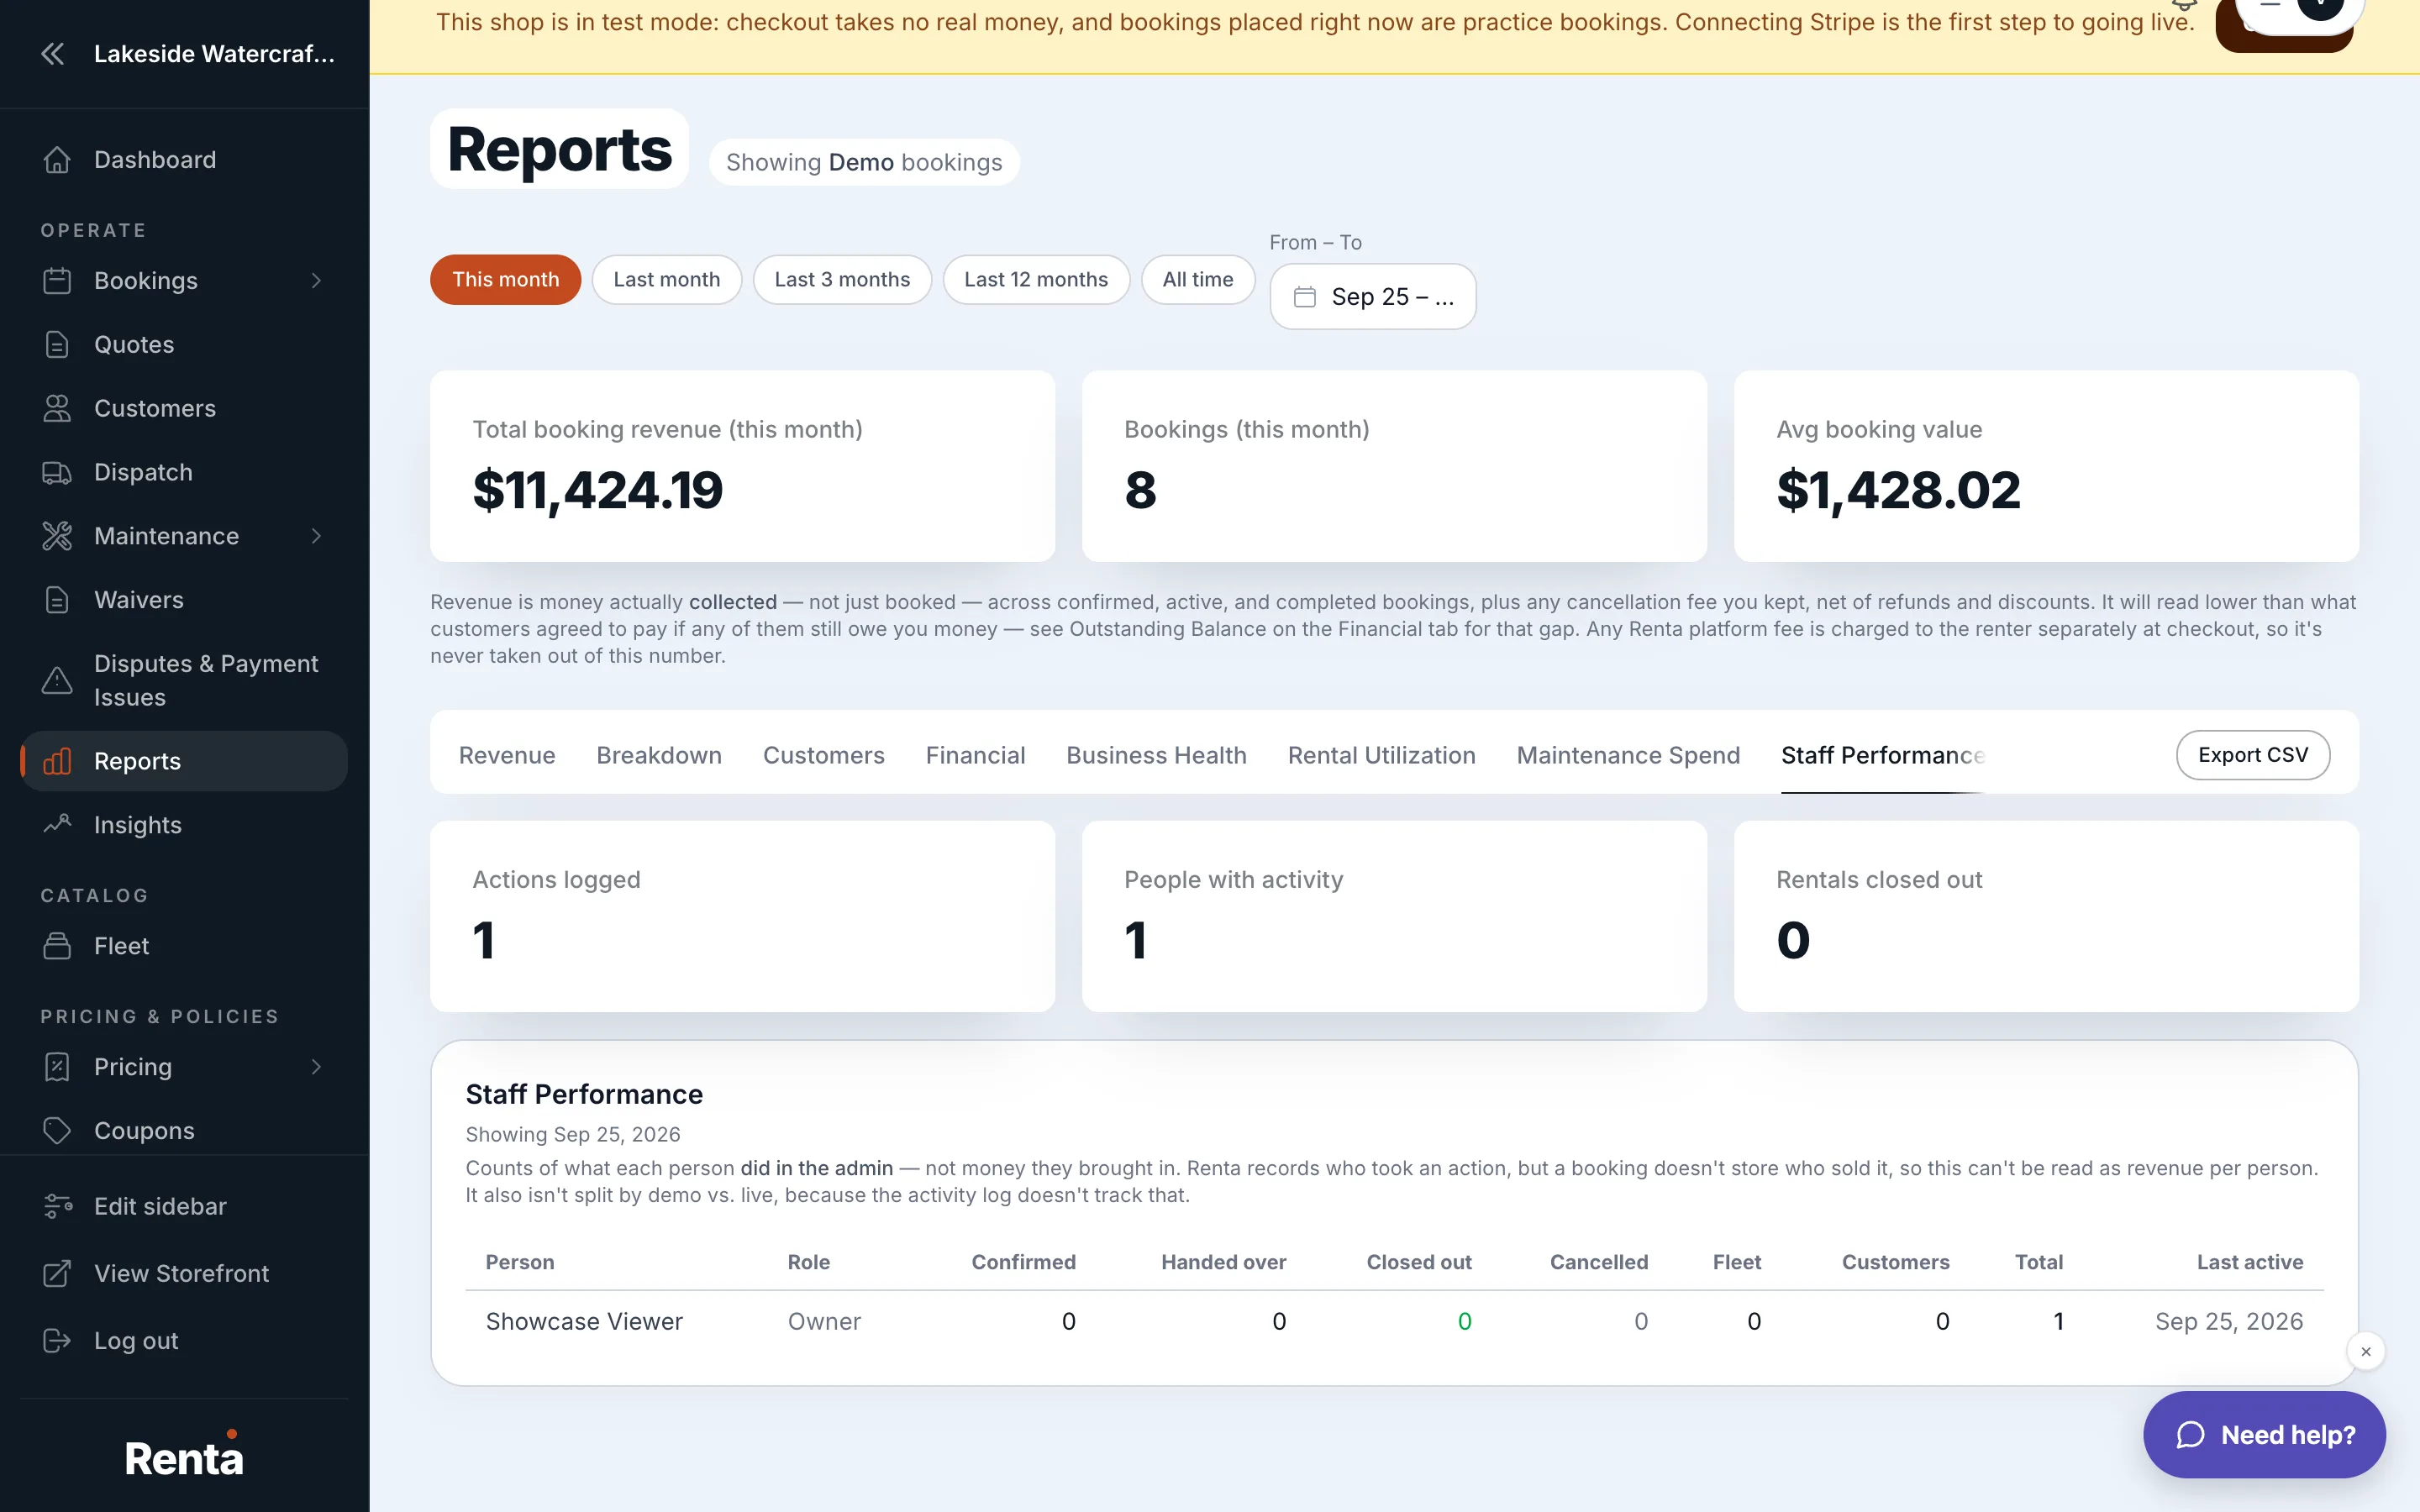Select the Last month filter
This screenshot has width=2420, height=1512.
(666, 280)
